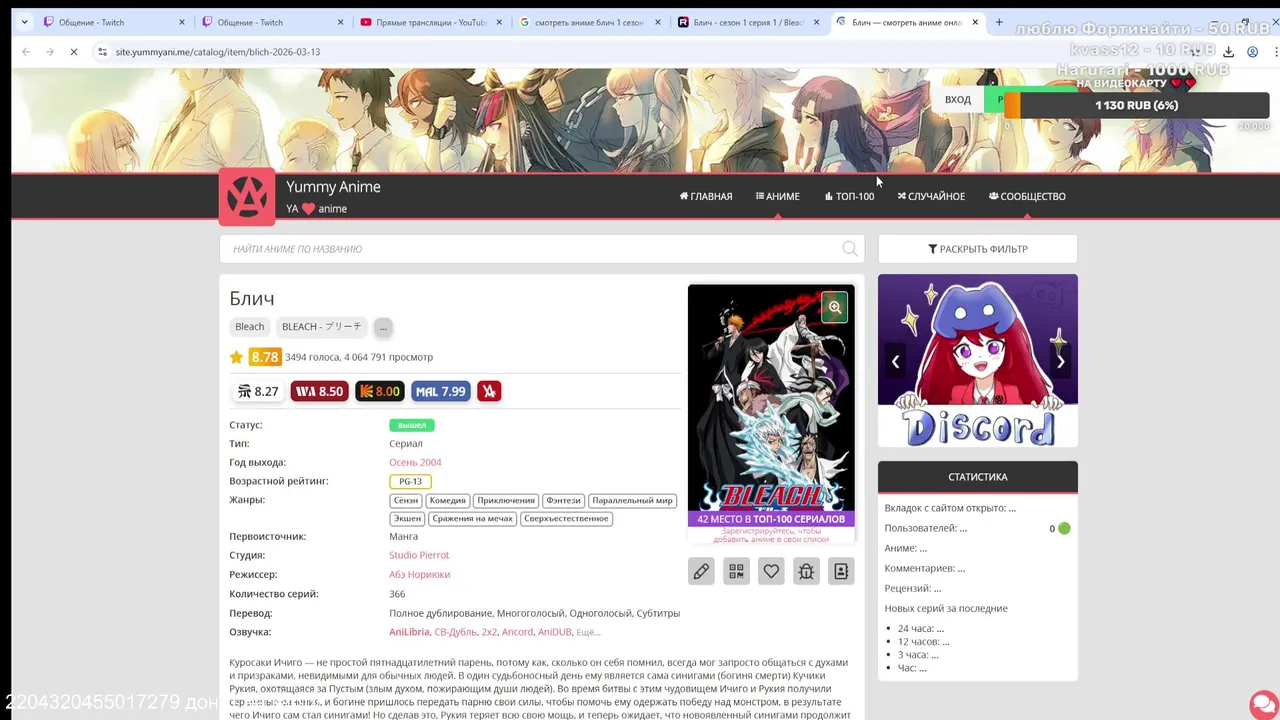Select the Сёнэн genre tag
The image size is (1280, 720).
[406, 500]
